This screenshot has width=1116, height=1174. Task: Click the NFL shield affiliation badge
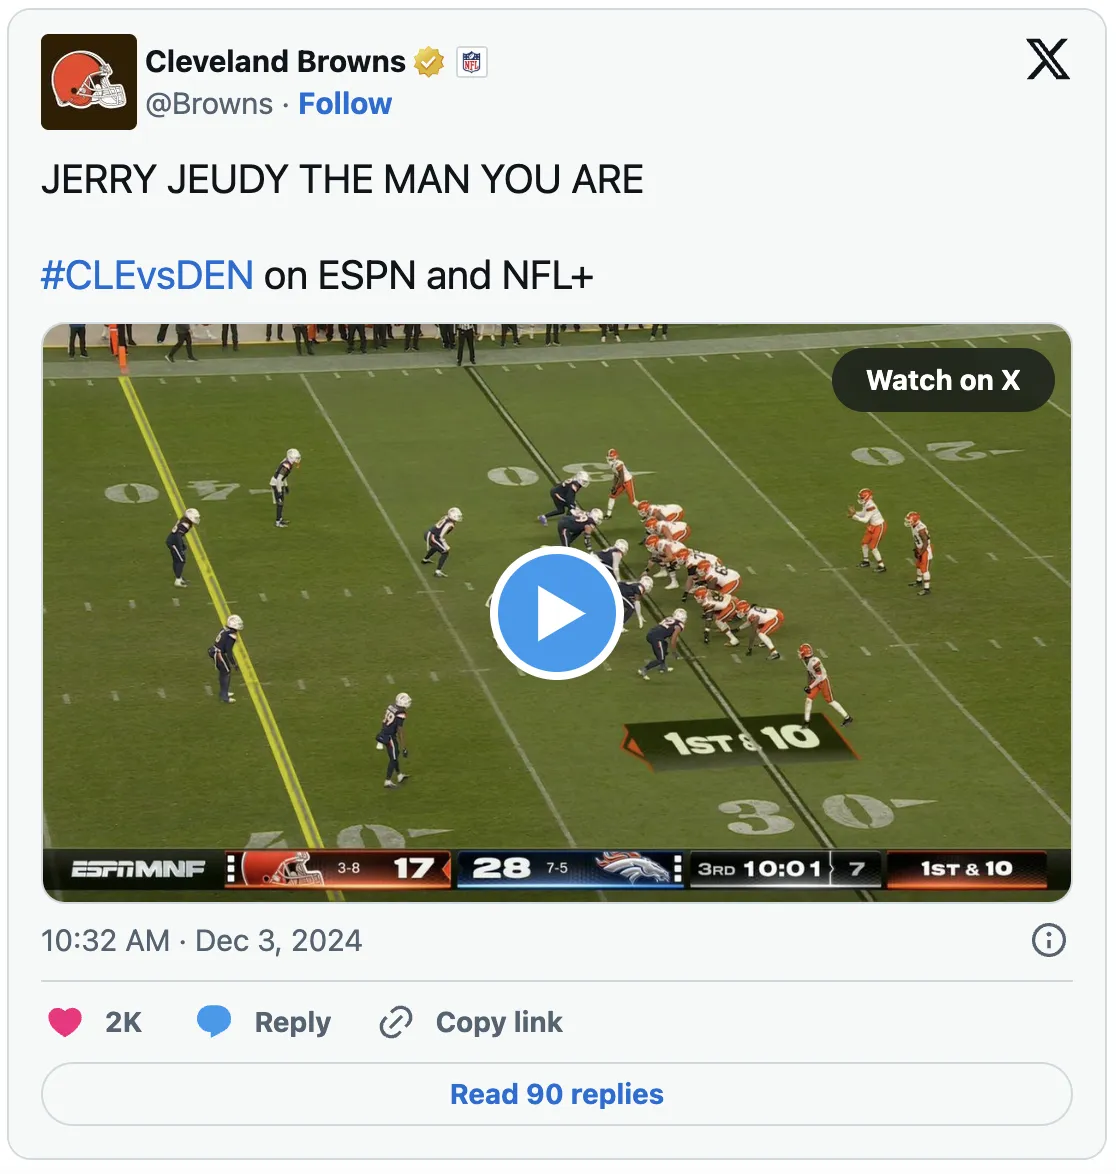click(x=472, y=61)
